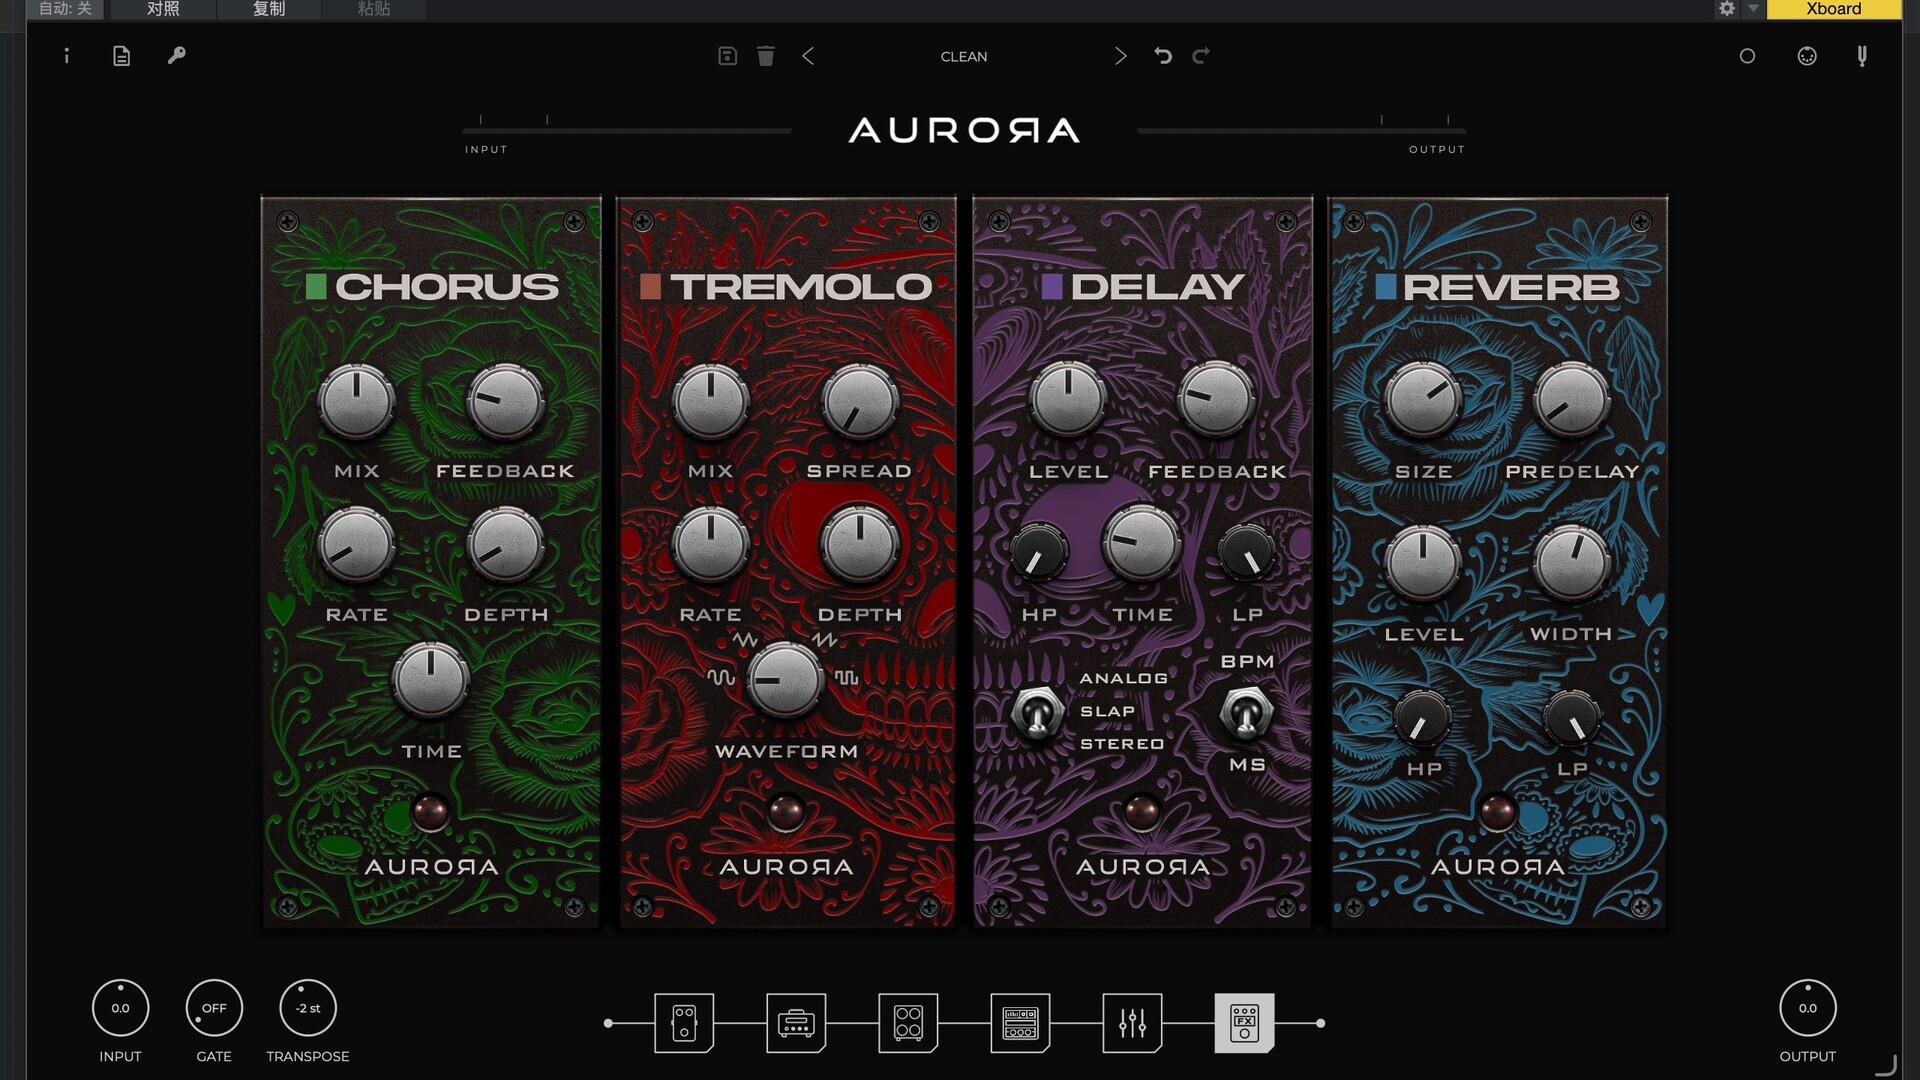Click the Reverb LEVEL knob
This screenshot has height=1080, width=1920.
click(1423, 563)
